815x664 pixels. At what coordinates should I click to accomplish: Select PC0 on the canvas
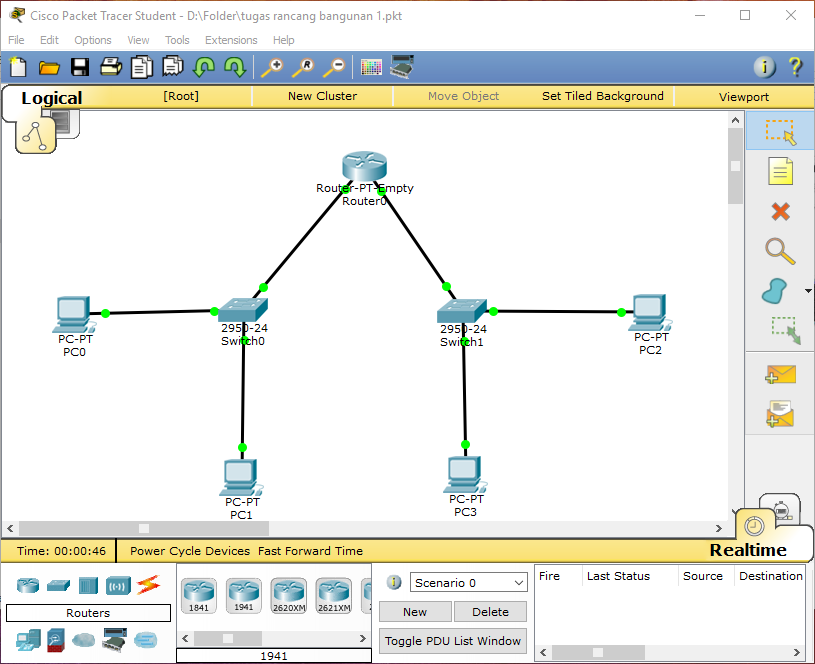(x=73, y=314)
